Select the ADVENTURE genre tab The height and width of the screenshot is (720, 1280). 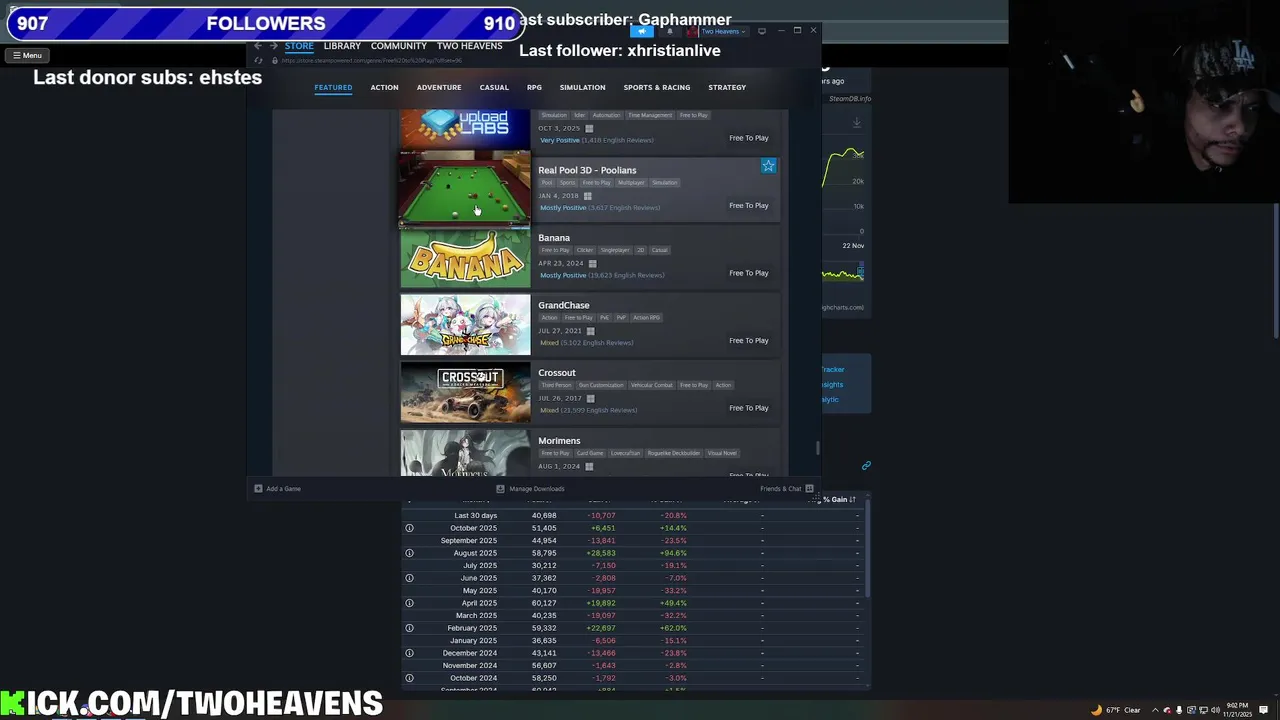coord(439,87)
